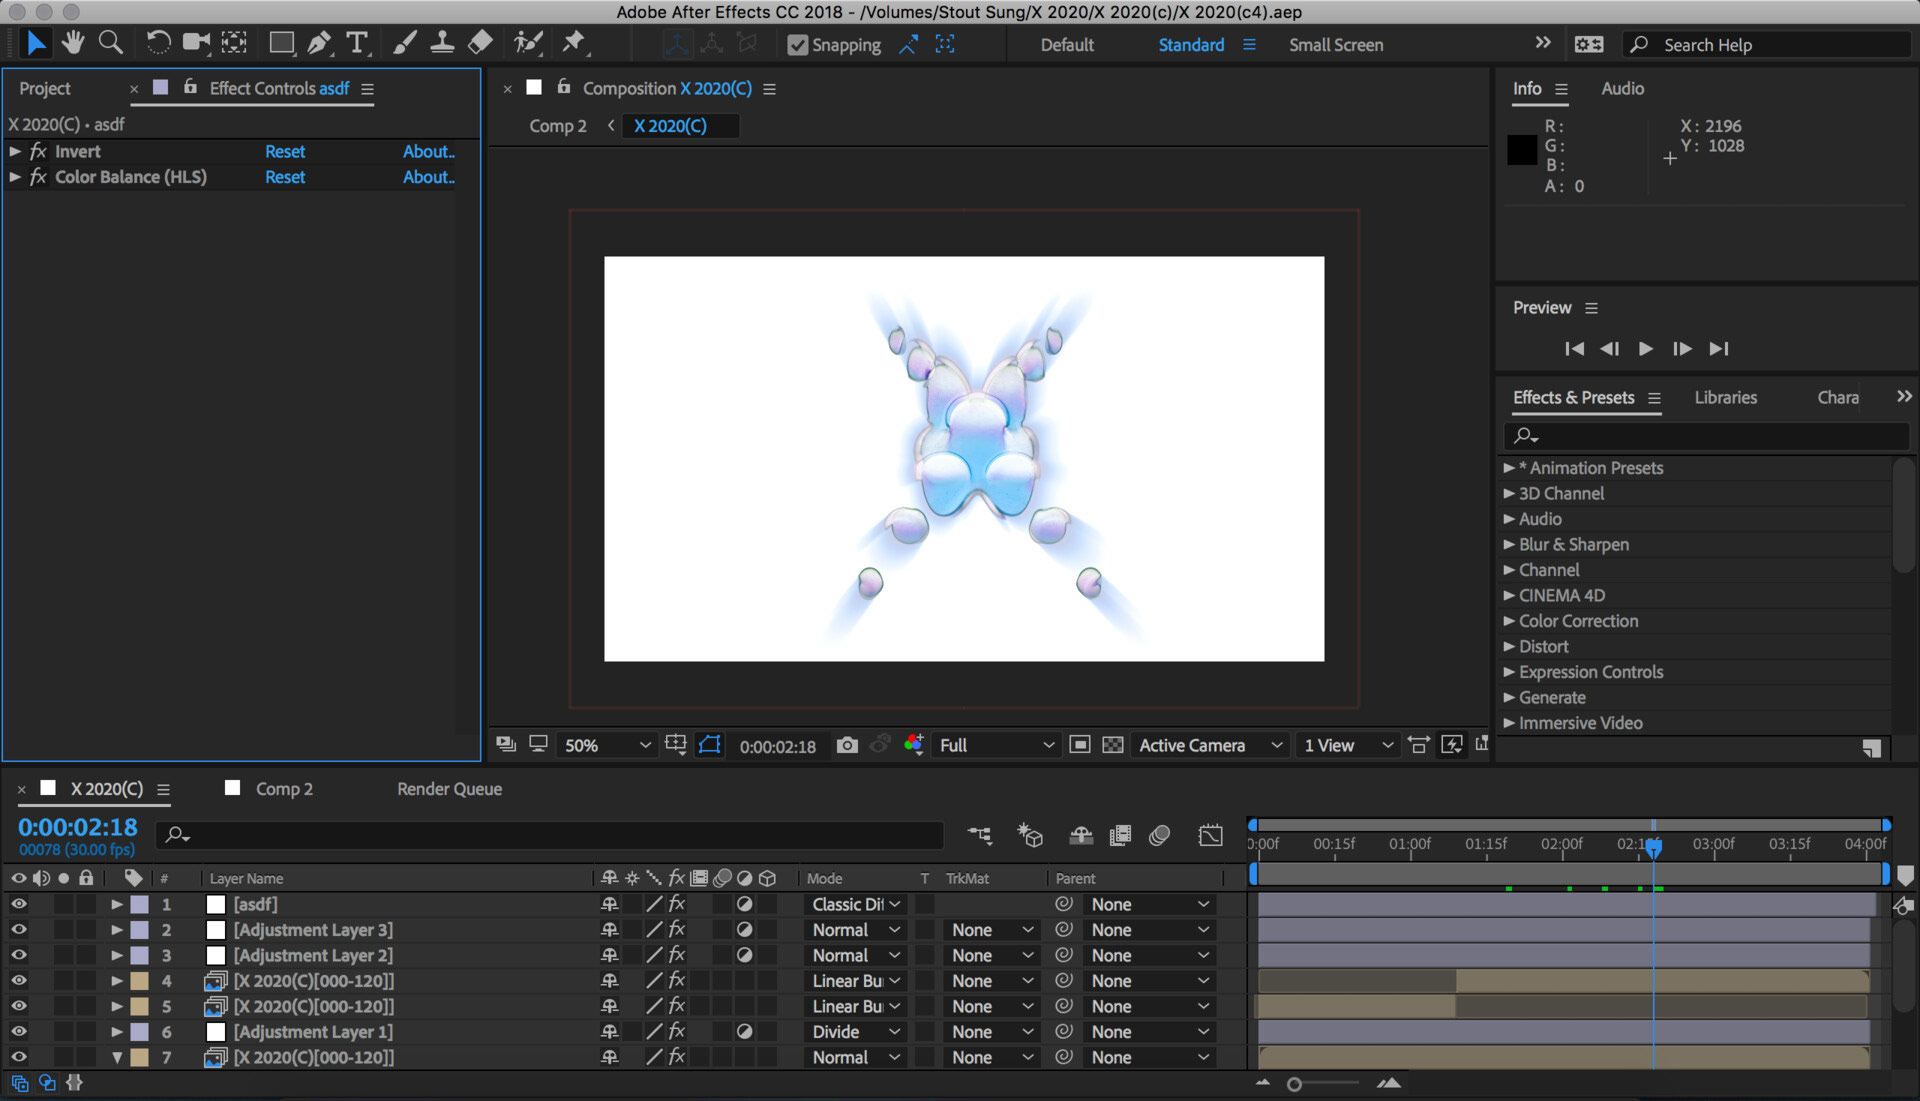Toggle the region of interest button
The width and height of the screenshot is (1920, 1101).
pos(1080,745)
